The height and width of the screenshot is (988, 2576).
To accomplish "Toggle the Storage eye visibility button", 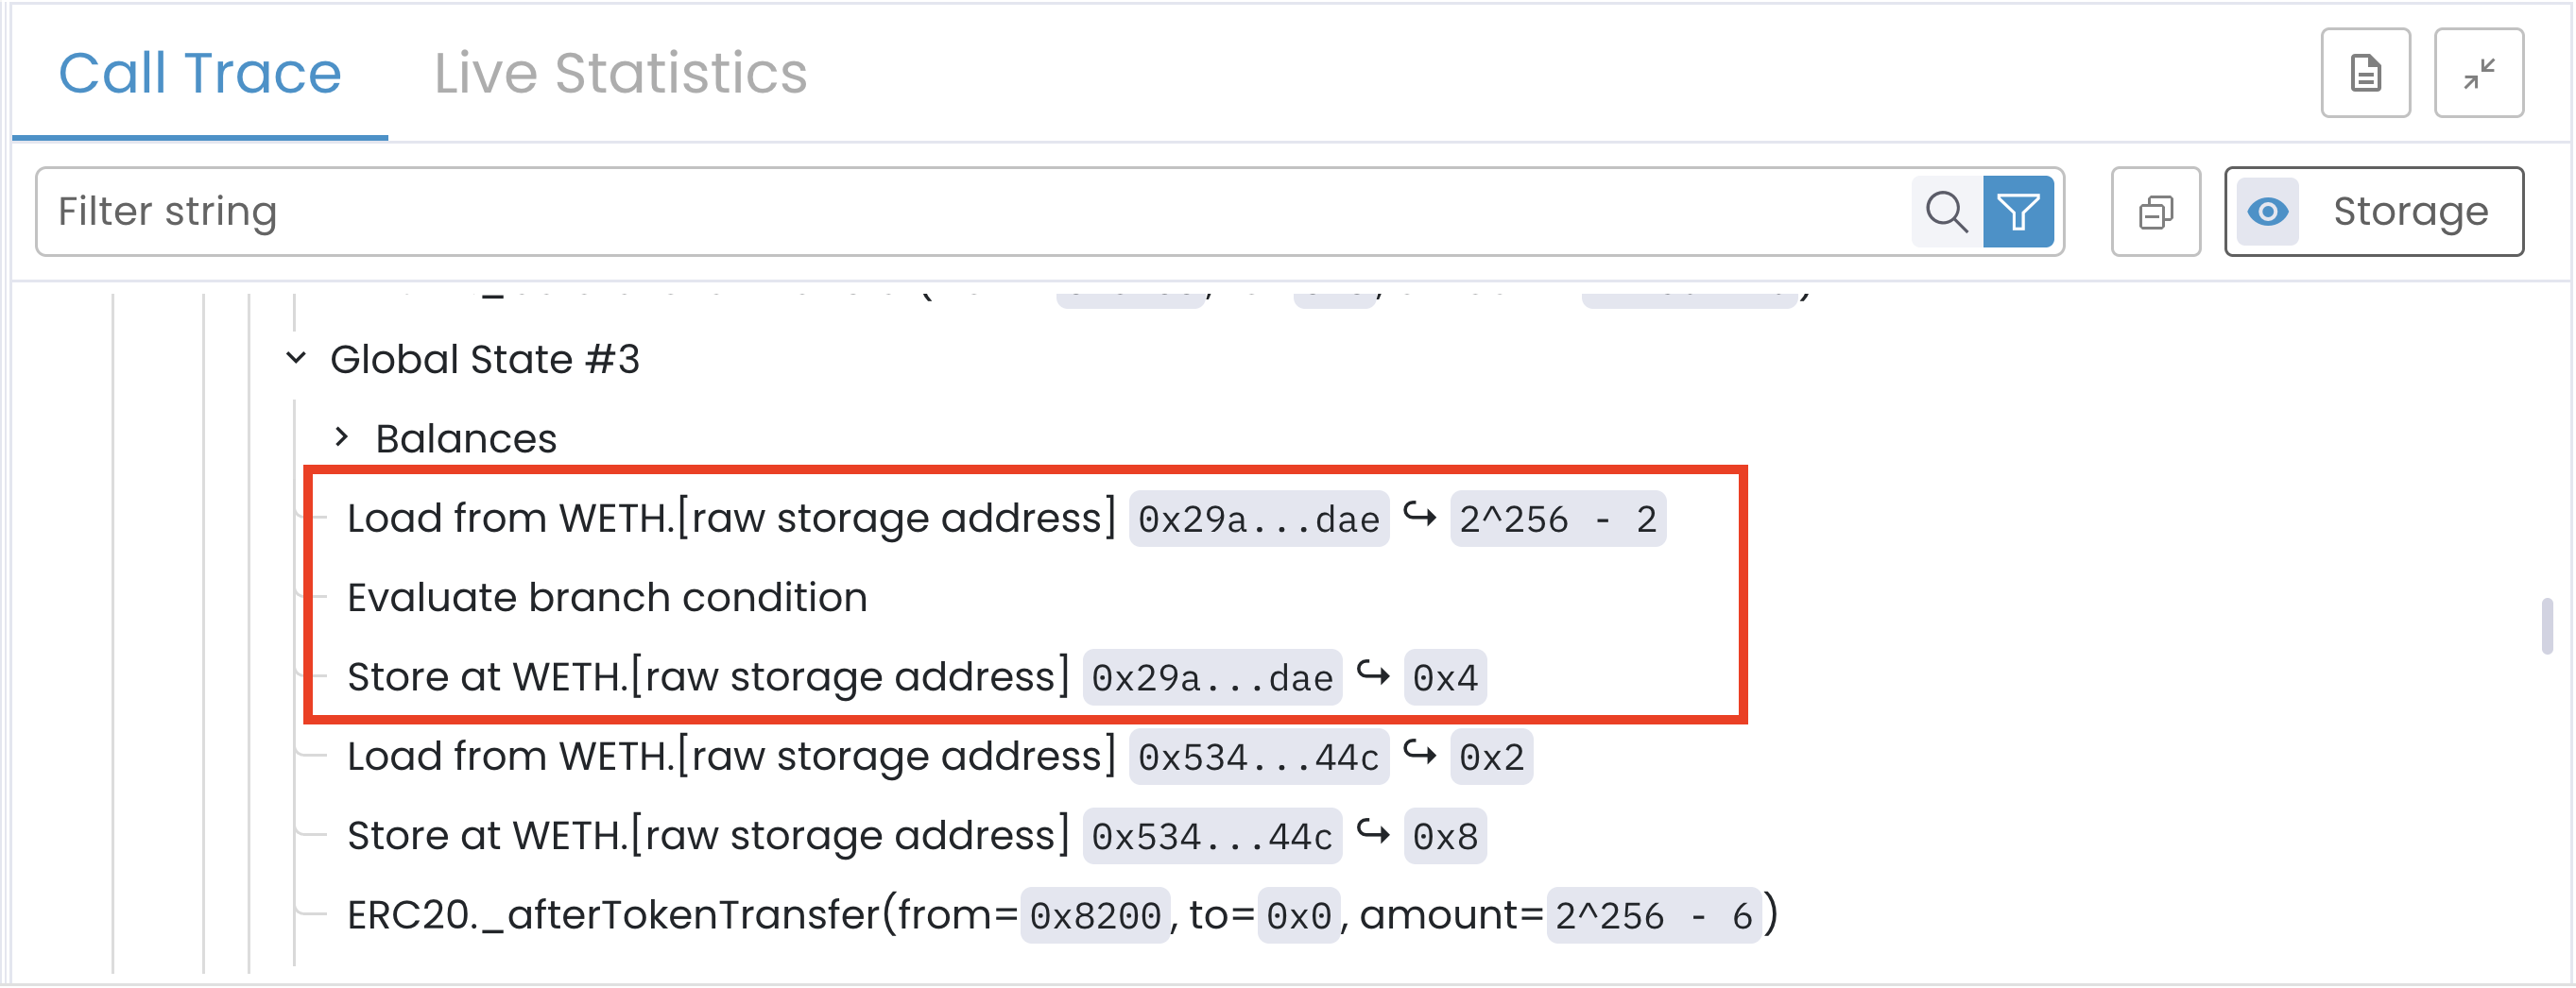I will point(2267,211).
